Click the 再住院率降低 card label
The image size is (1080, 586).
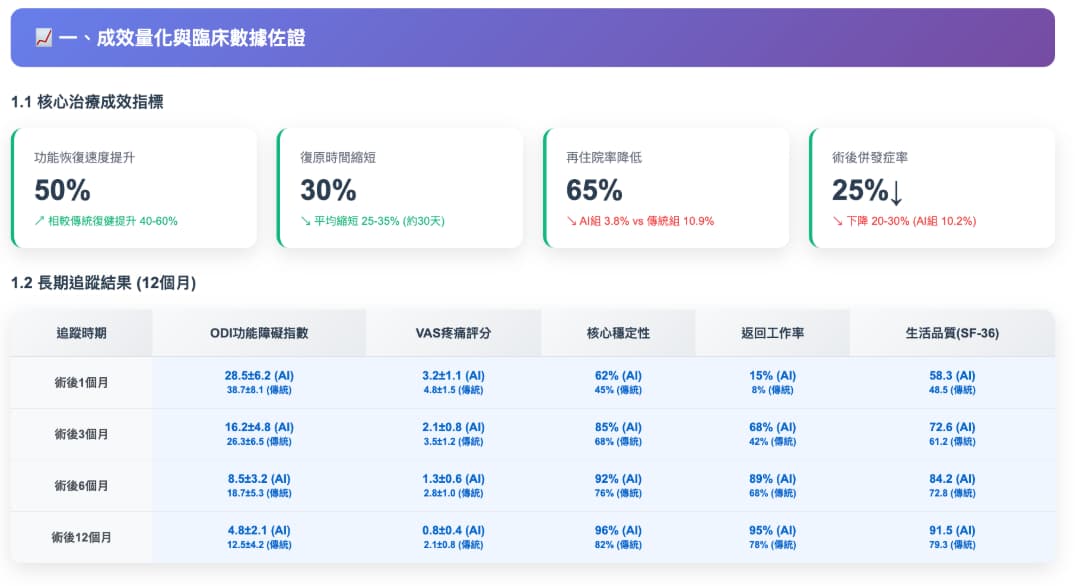tap(604, 158)
